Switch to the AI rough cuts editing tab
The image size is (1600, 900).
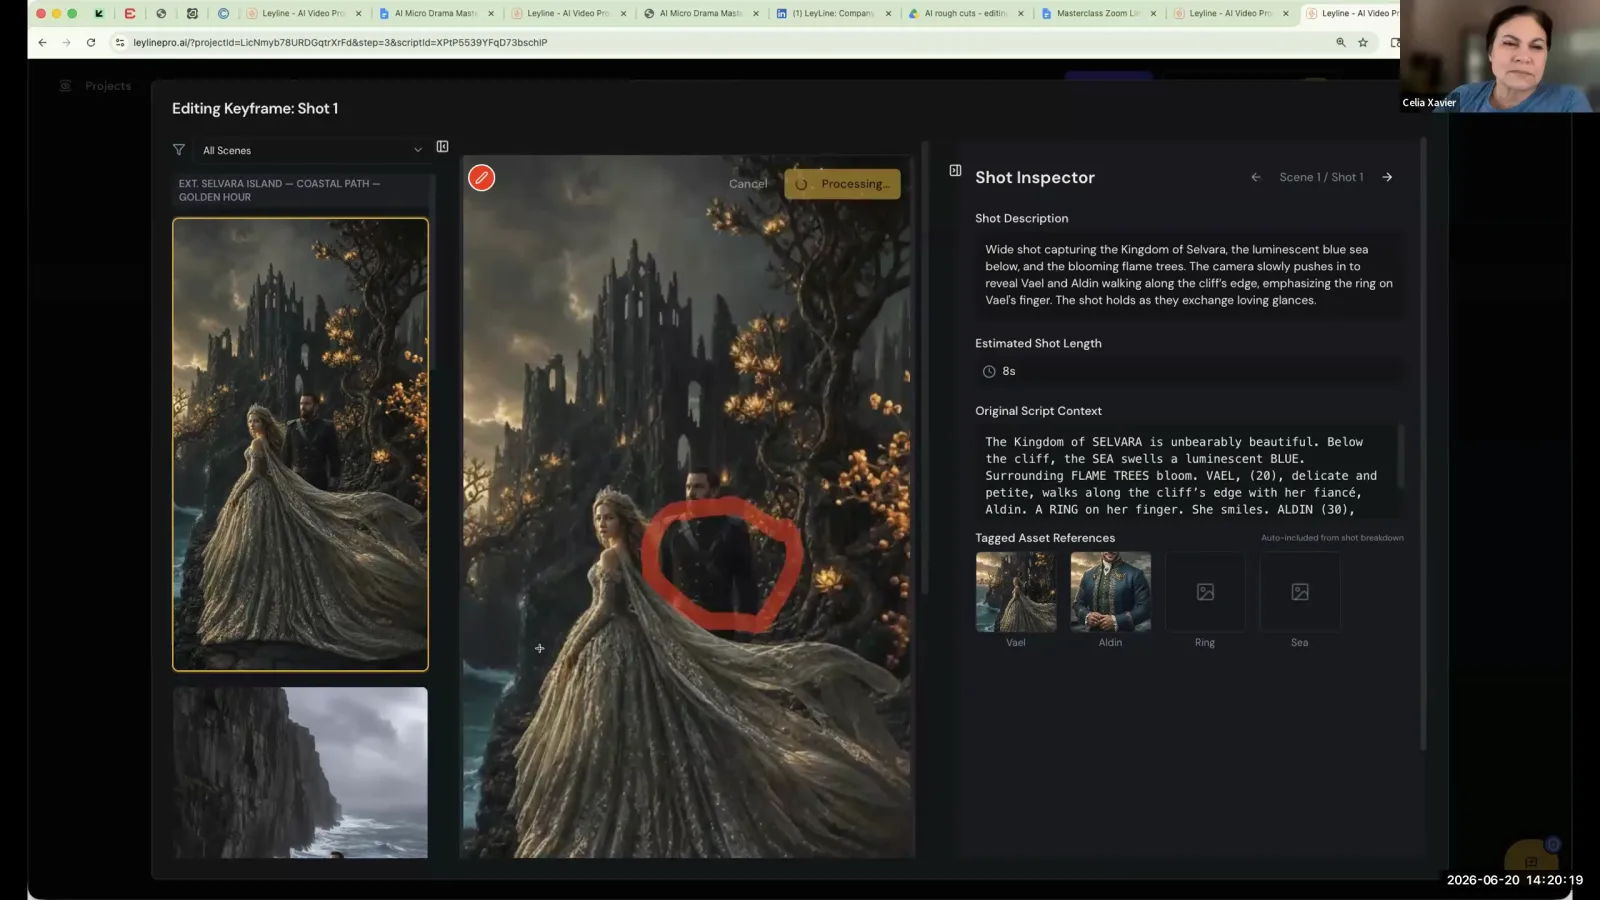pyautogui.click(x=966, y=14)
